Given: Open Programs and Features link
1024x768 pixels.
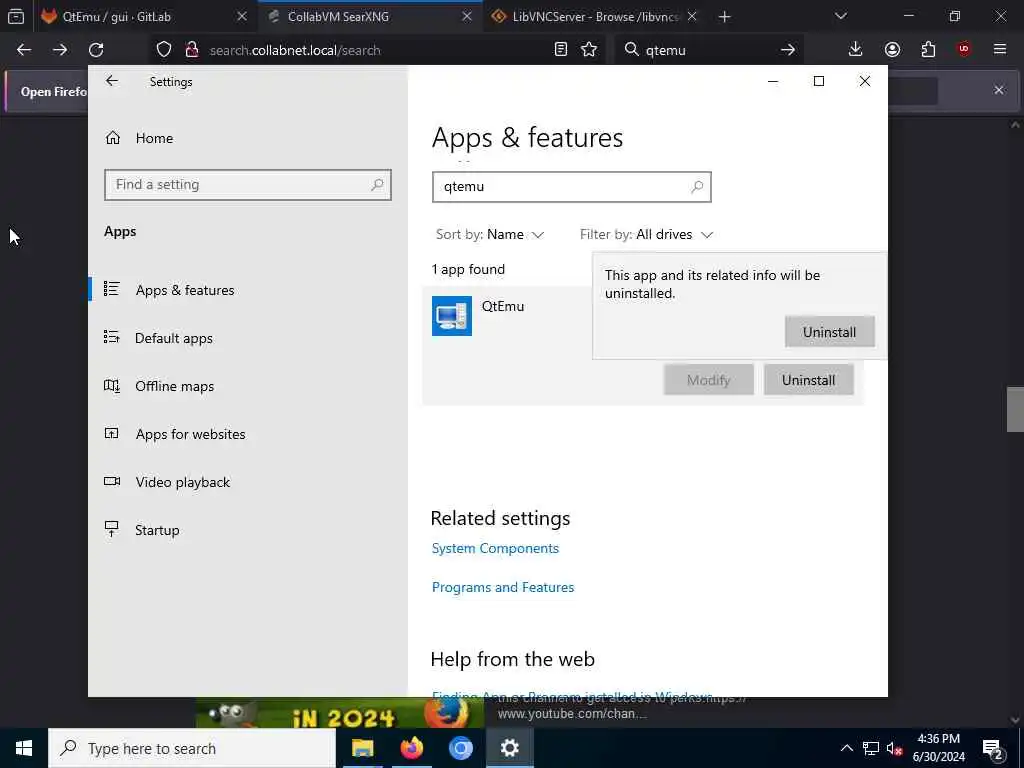Looking at the screenshot, I should (x=503, y=587).
